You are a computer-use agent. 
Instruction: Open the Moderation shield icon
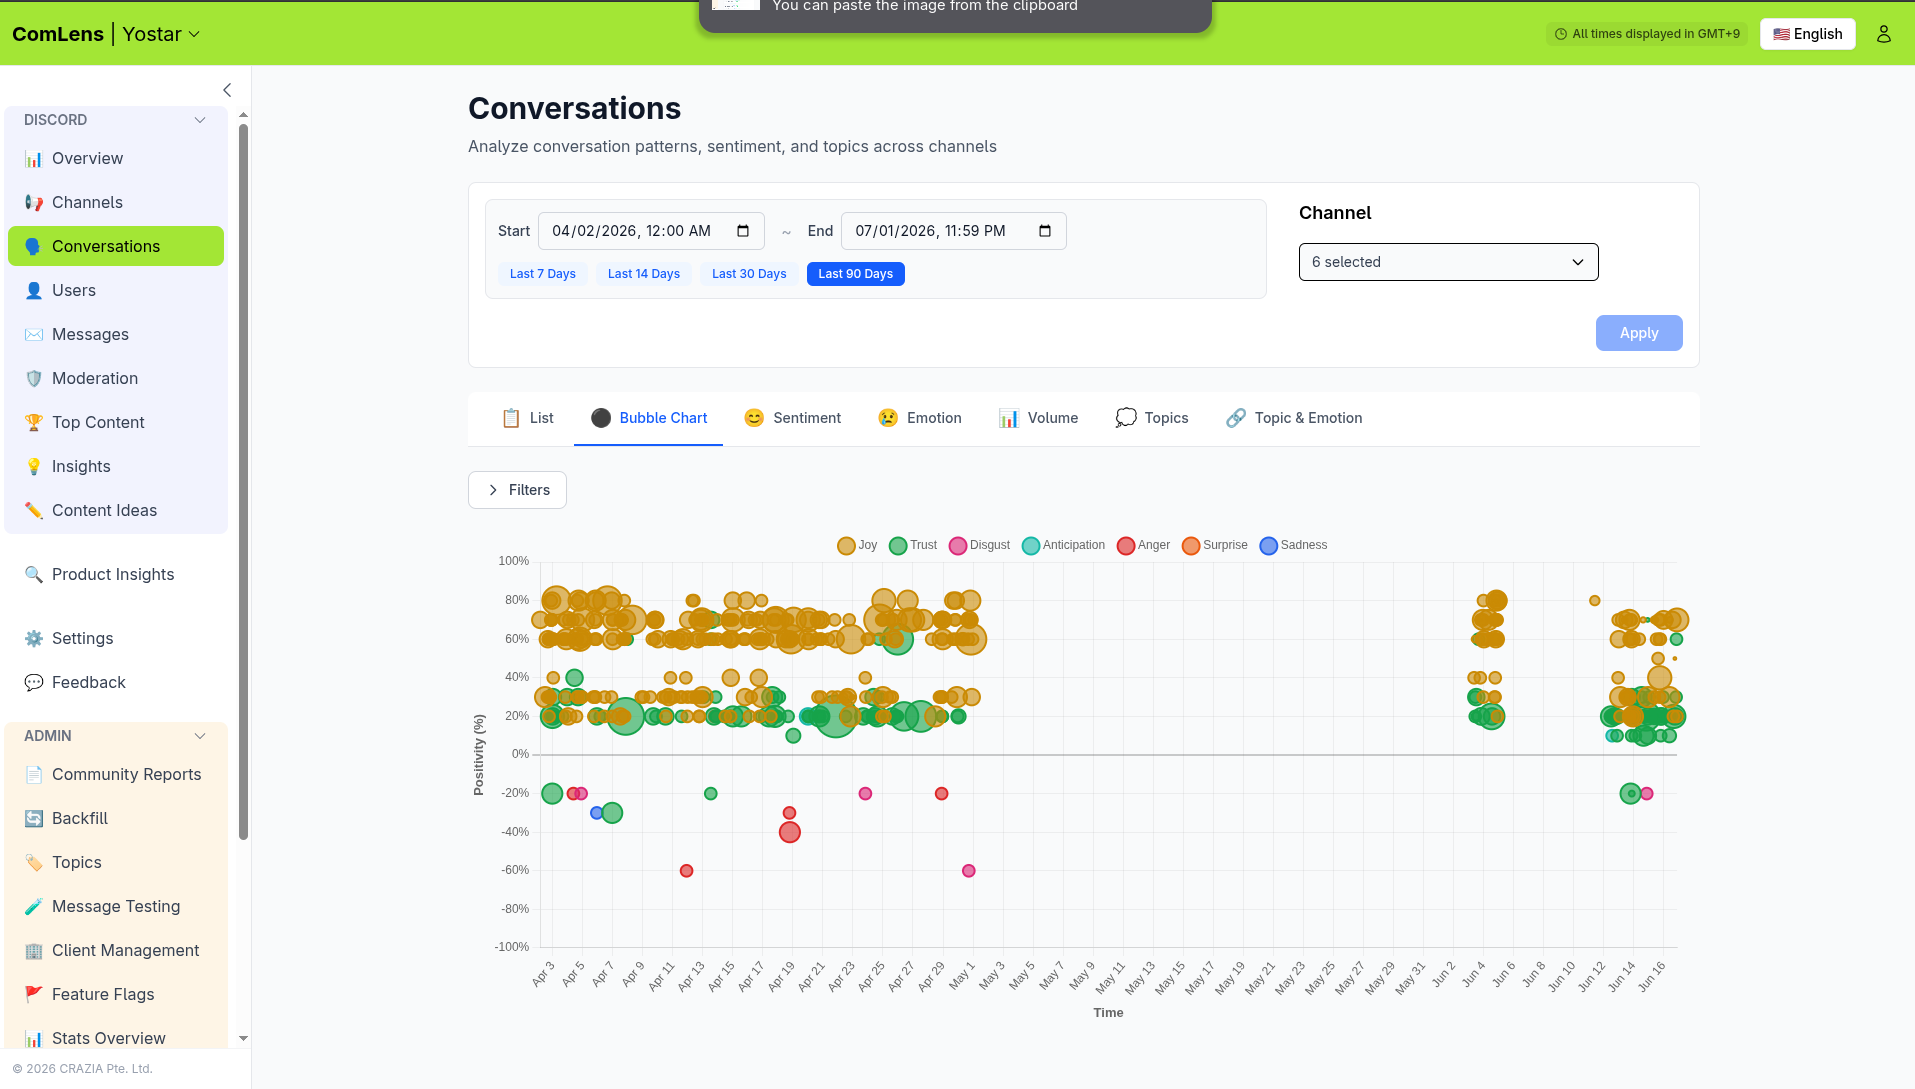click(x=34, y=378)
